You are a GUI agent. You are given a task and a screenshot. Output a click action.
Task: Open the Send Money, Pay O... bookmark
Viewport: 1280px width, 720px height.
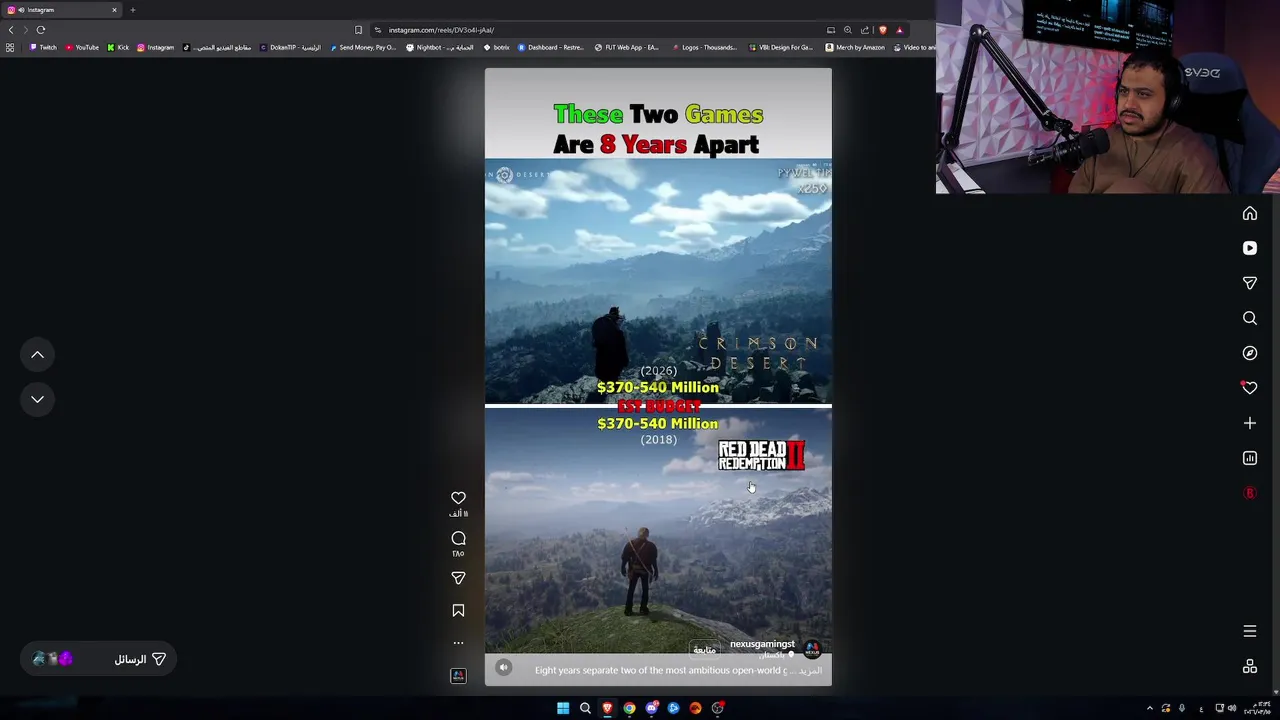coord(363,47)
